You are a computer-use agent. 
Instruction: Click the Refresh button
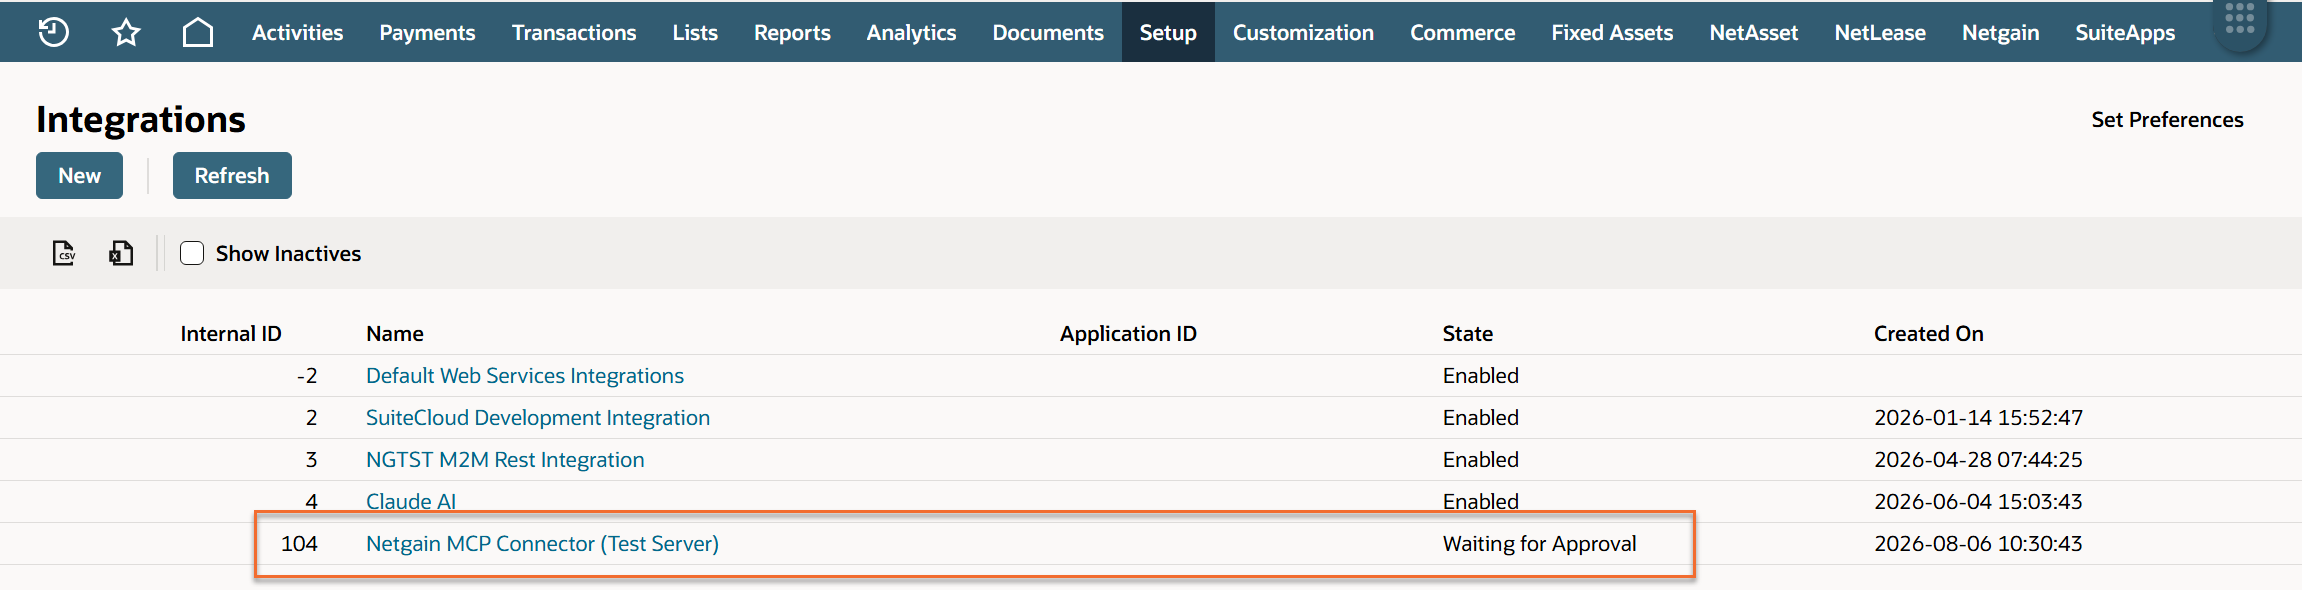point(232,175)
